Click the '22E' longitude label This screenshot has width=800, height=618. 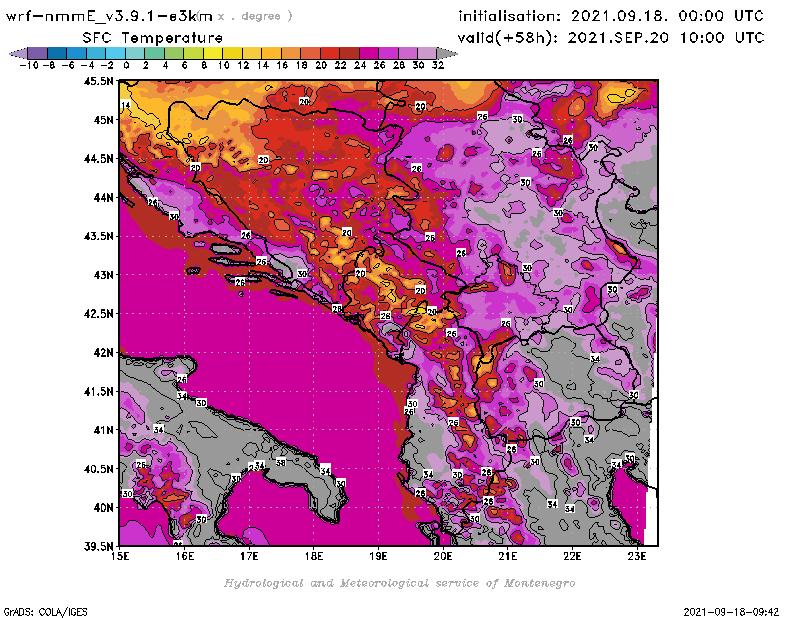tap(572, 556)
